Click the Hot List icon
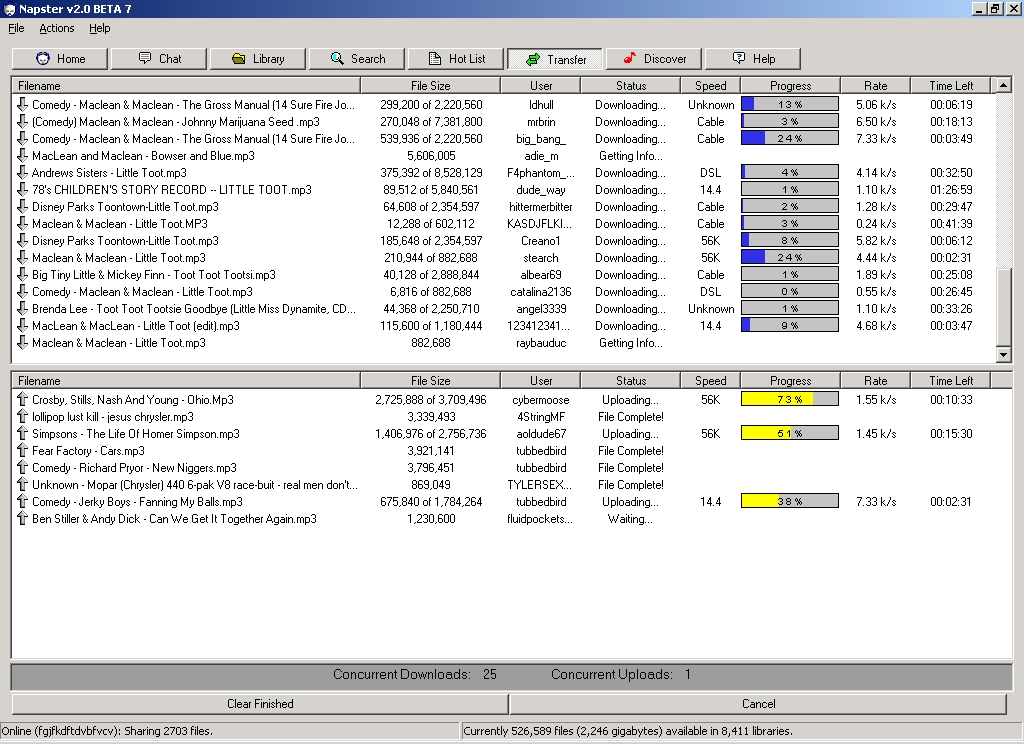Screen dimensions: 1024x744 point(435,59)
